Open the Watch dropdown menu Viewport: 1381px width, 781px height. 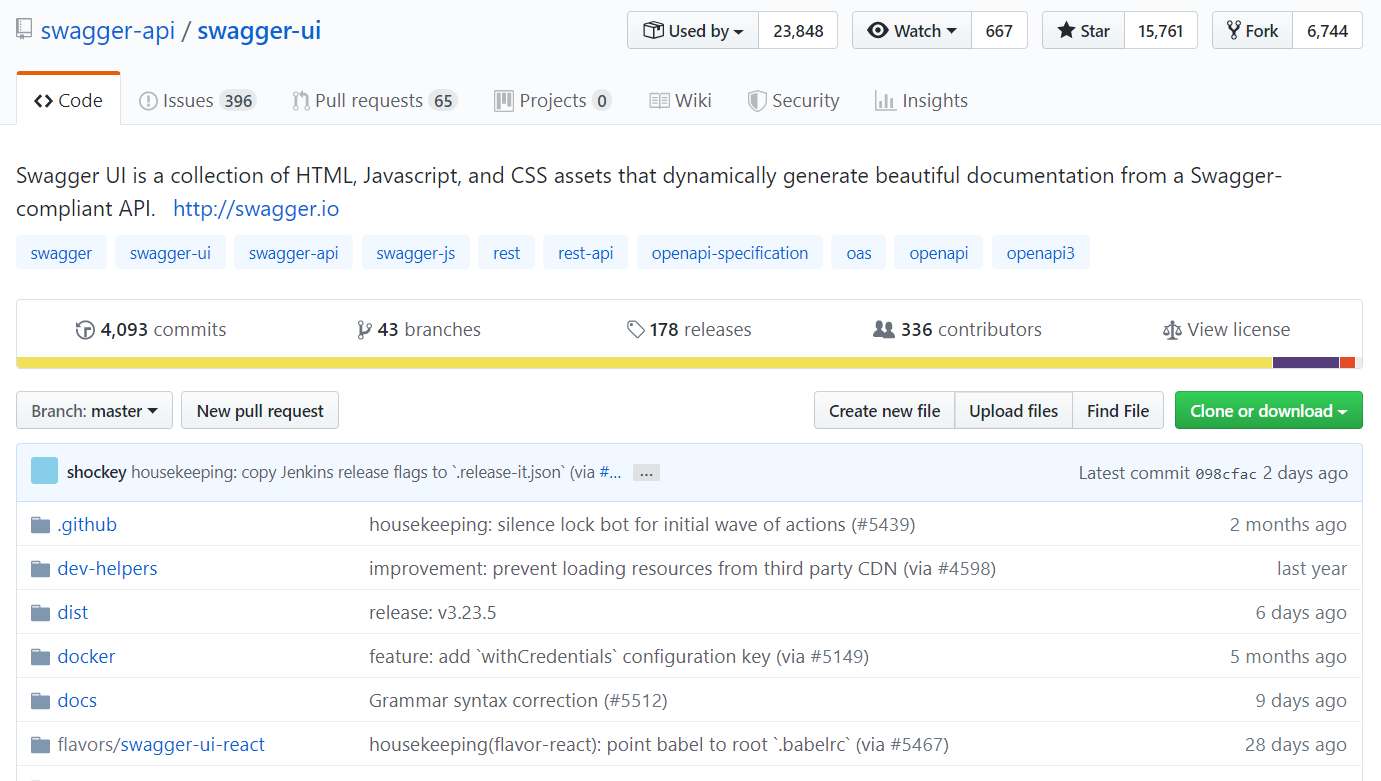(911, 31)
